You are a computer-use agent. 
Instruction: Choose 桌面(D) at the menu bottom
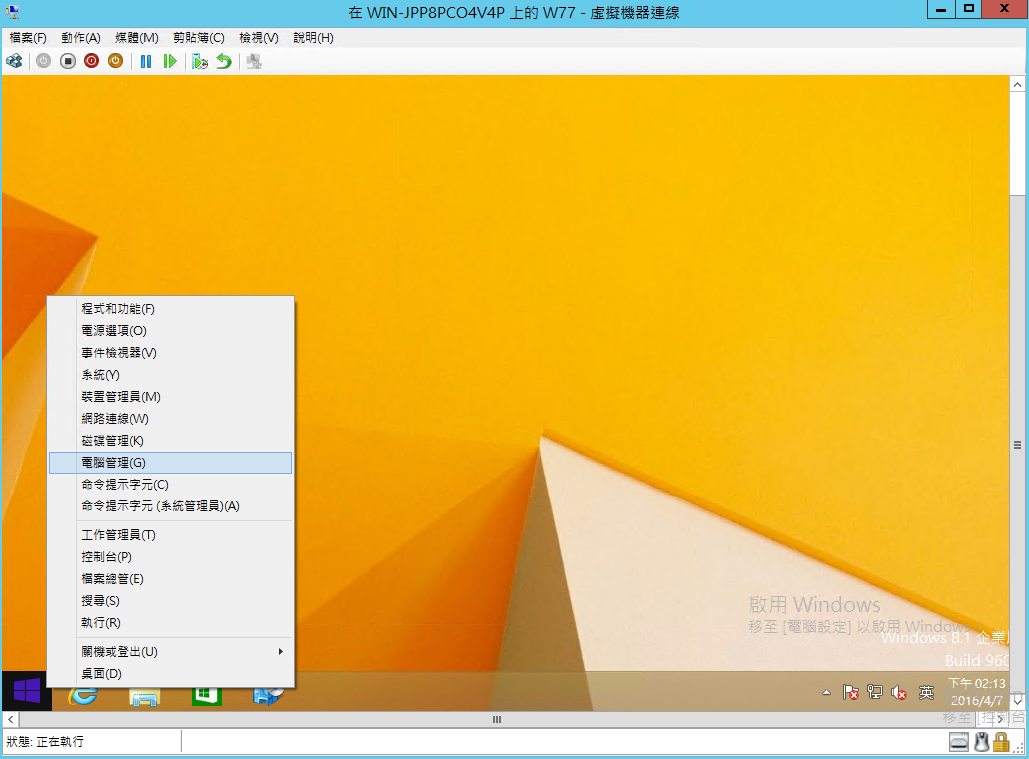point(171,674)
